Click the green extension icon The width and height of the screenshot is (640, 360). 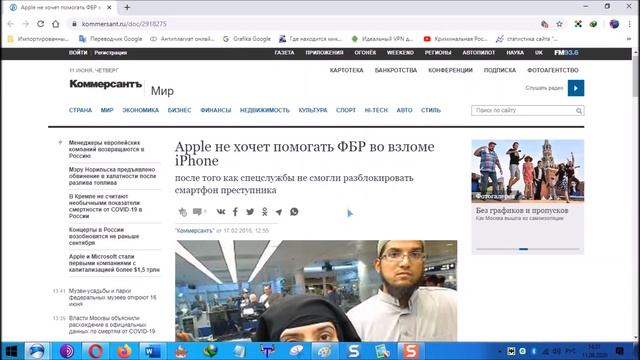[x=593, y=24]
